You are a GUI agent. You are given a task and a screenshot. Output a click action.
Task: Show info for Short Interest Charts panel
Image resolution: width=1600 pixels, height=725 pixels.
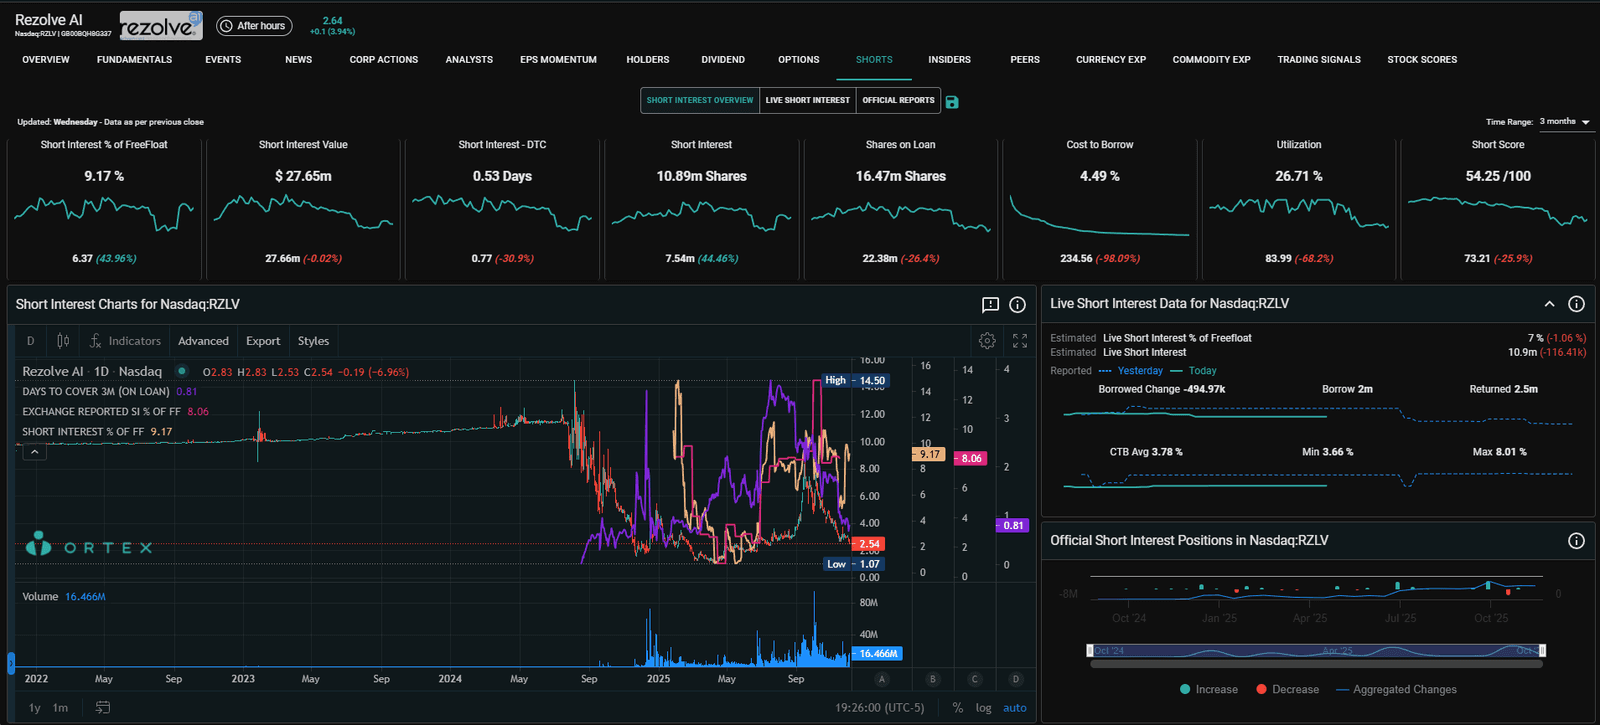(x=1017, y=305)
